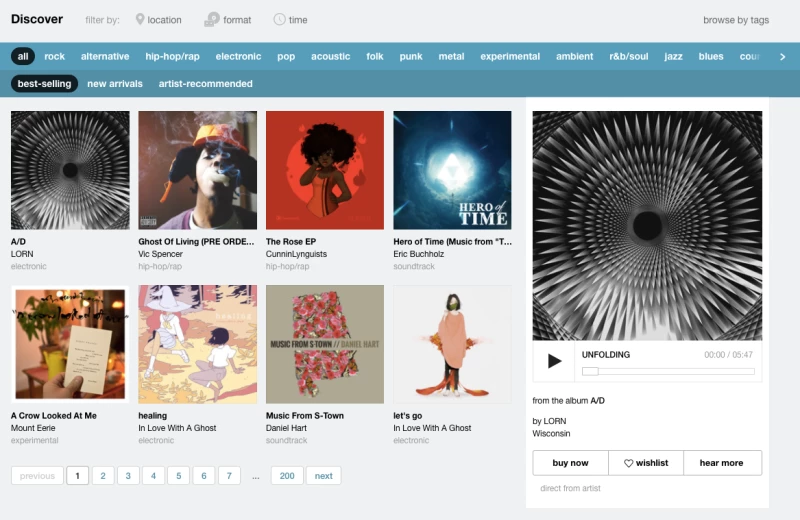The height and width of the screenshot is (520, 800).
Task: Open the location filter pin icon
Action: [140, 19]
